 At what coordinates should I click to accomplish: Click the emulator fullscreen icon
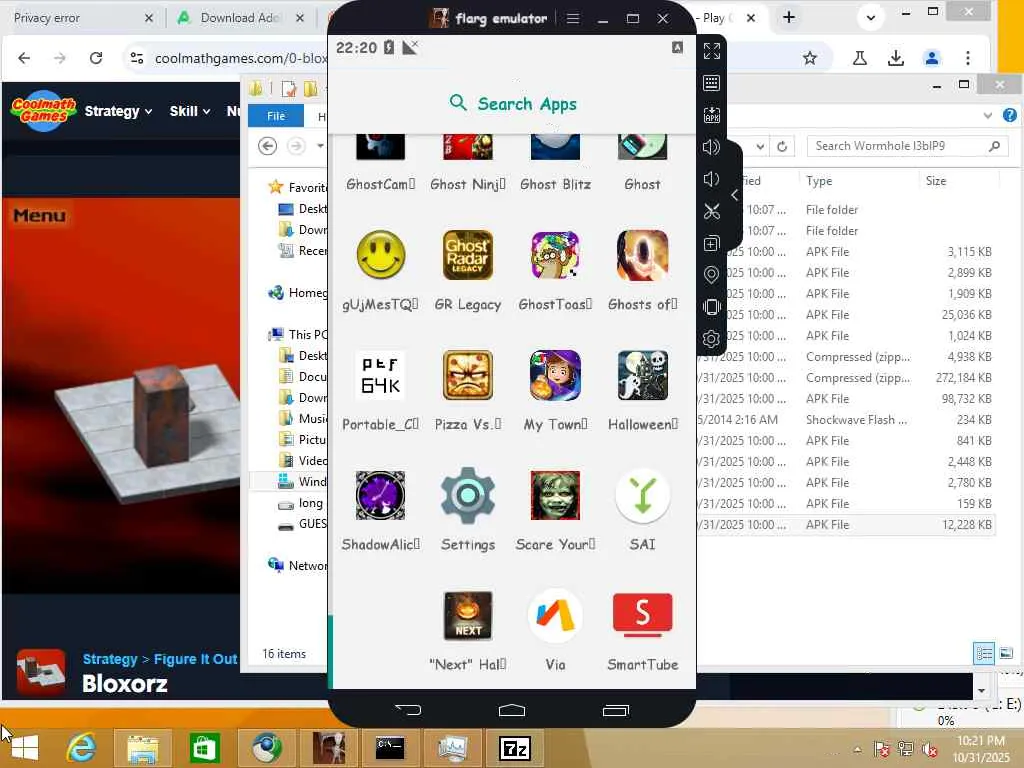712,51
